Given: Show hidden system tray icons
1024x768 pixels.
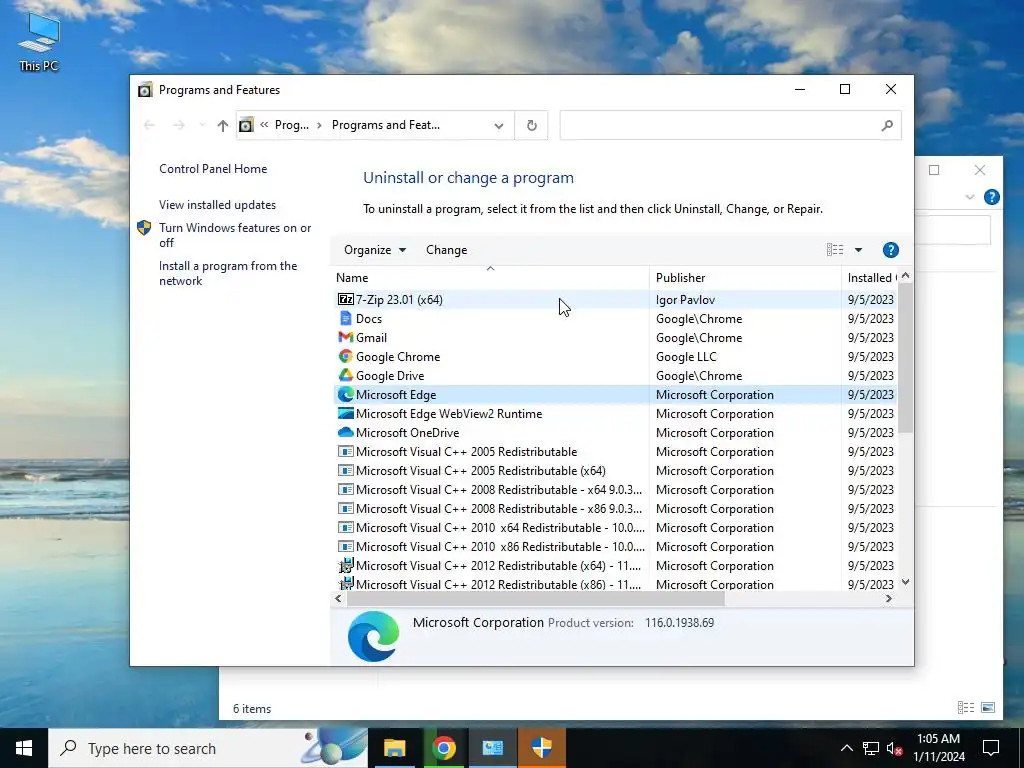Looking at the screenshot, I should coord(846,748).
